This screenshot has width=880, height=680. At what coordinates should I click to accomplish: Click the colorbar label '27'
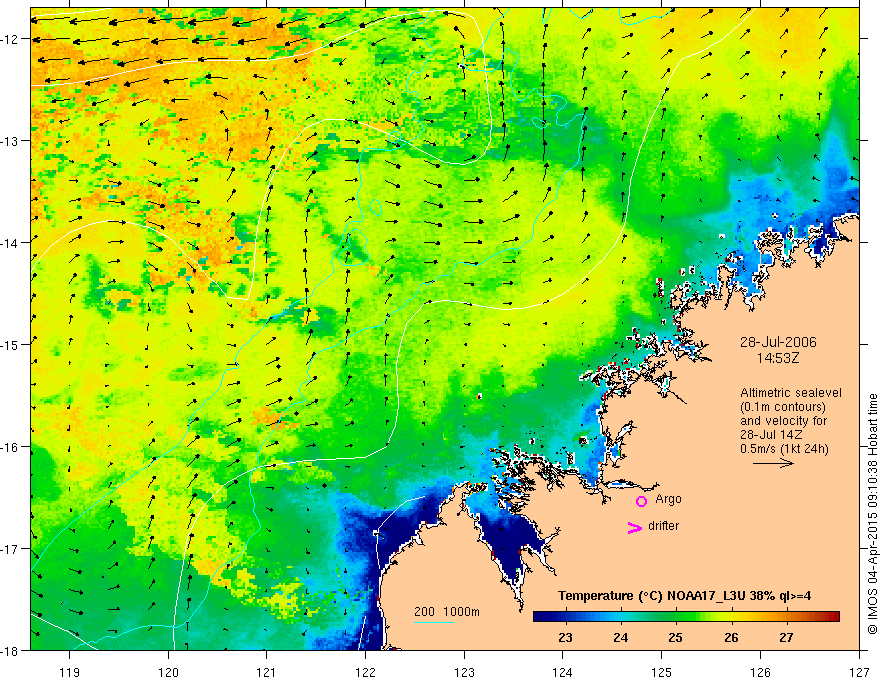click(x=786, y=637)
